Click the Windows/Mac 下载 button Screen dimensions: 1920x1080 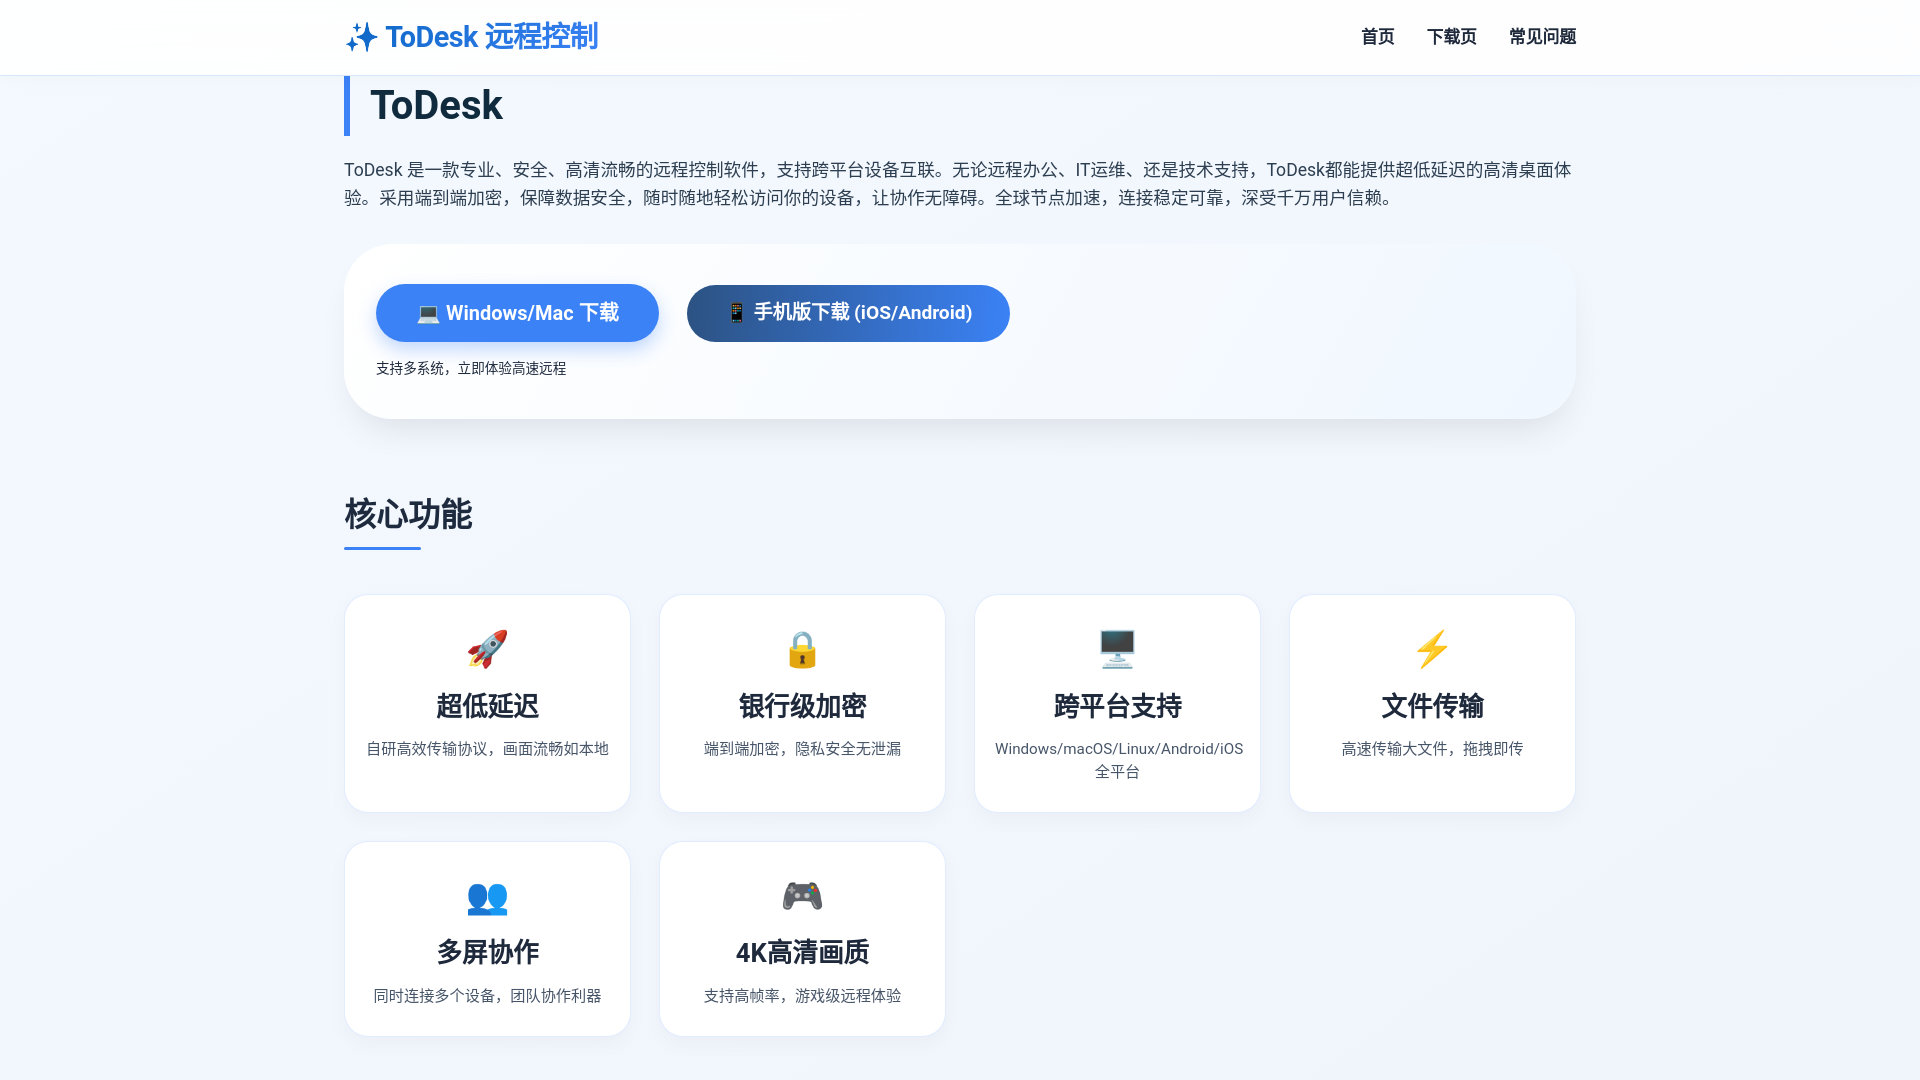(x=517, y=313)
